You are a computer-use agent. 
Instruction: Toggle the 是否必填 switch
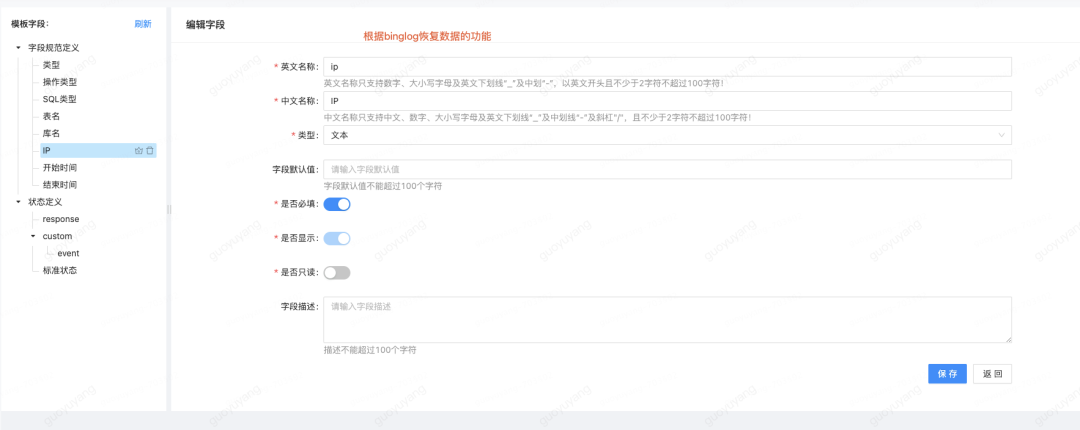pyautogui.click(x=337, y=204)
